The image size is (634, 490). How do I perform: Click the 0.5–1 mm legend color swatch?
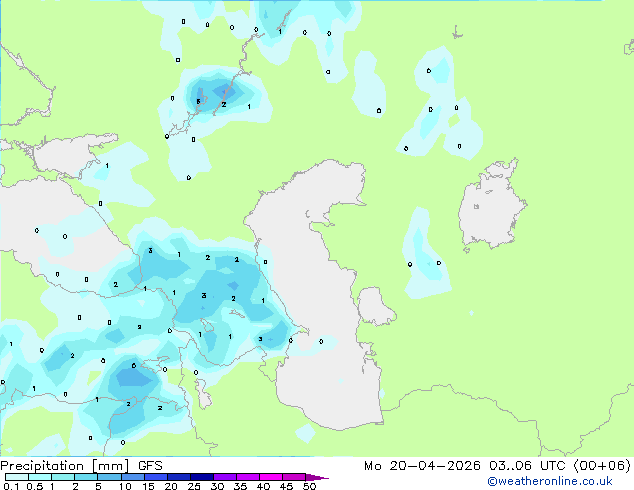coord(40,477)
